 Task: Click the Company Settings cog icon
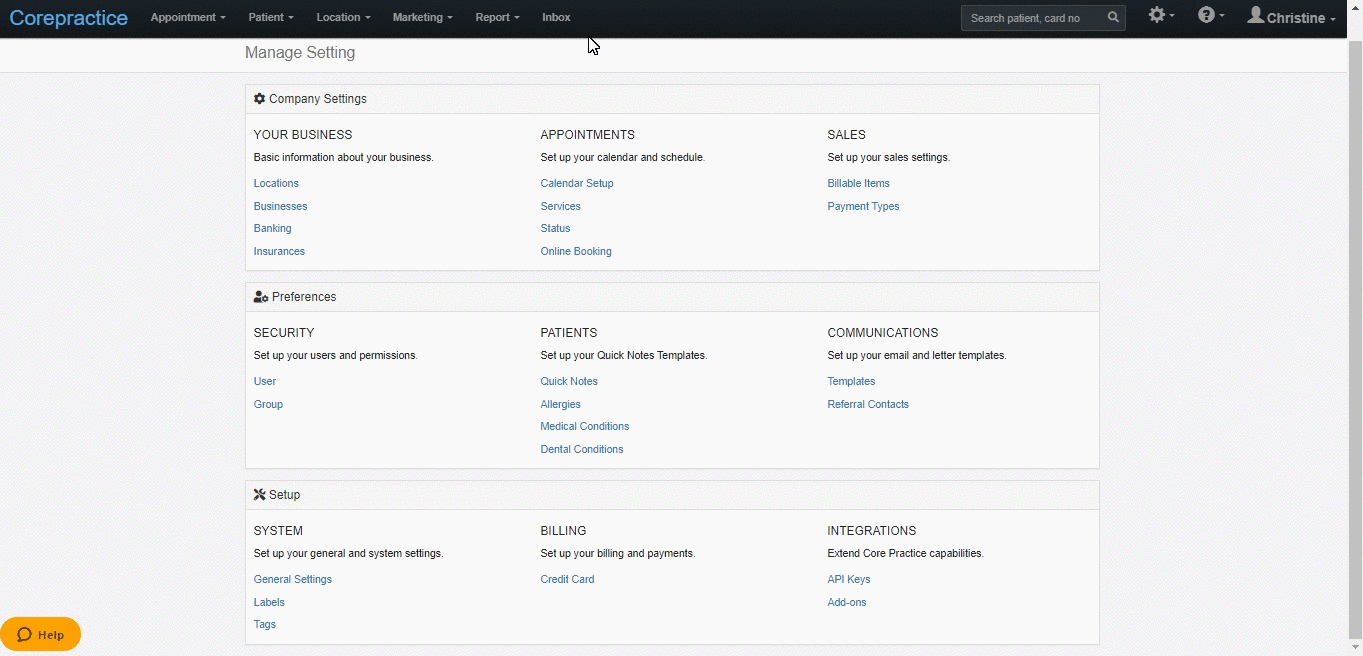[x=260, y=99]
